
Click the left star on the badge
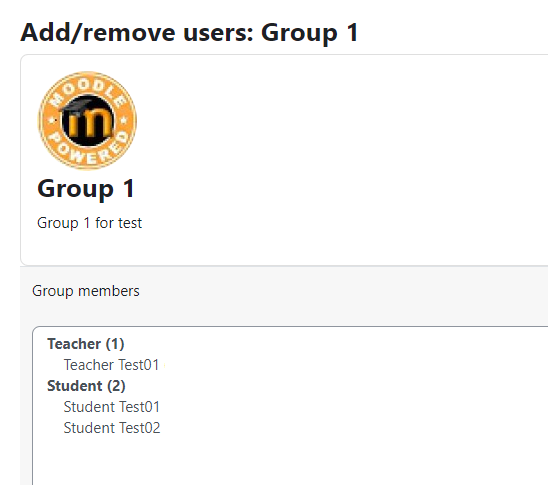[52, 121]
